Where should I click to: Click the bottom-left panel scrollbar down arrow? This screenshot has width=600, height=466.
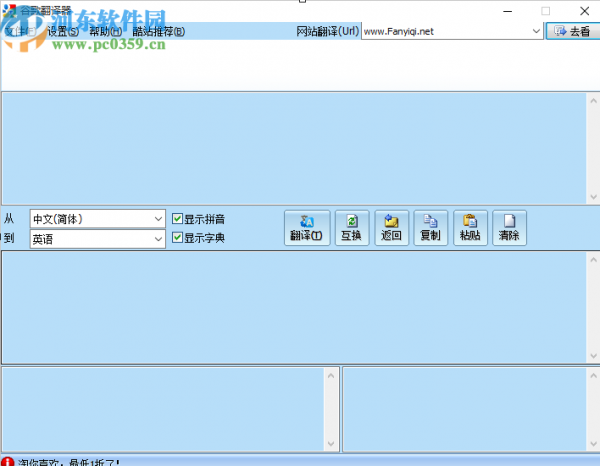(x=331, y=444)
